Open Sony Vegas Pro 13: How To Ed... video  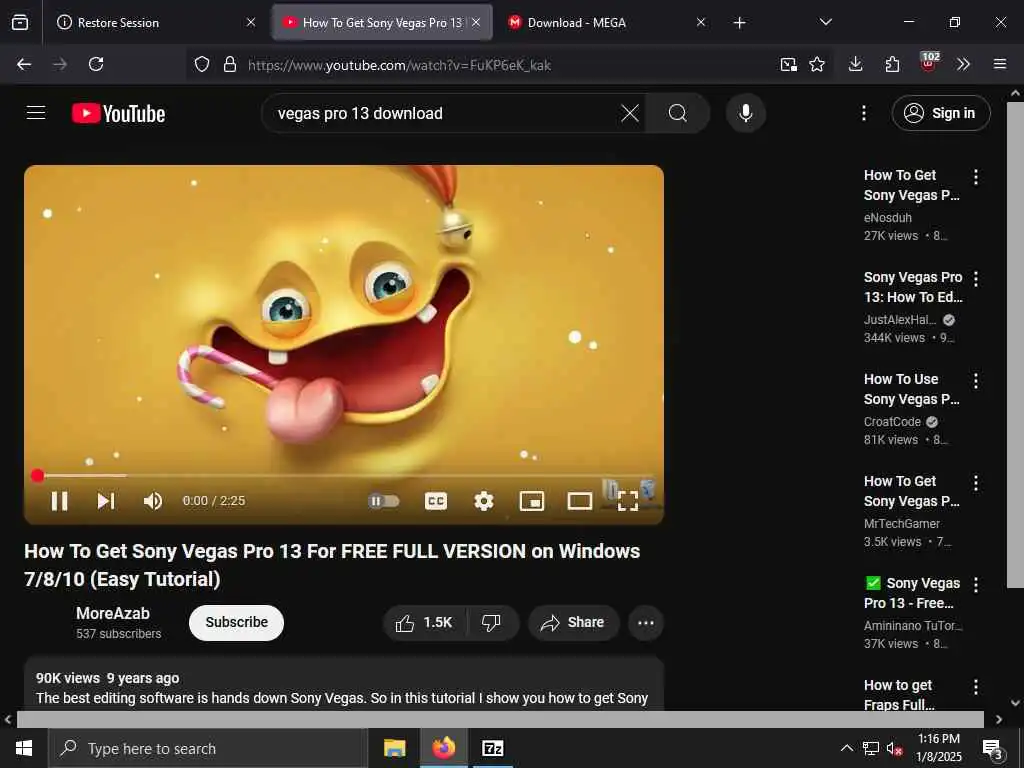pos(913,287)
